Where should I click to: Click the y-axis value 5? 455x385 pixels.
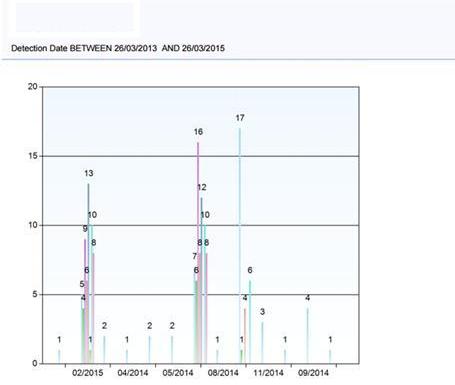tap(35, 294)
